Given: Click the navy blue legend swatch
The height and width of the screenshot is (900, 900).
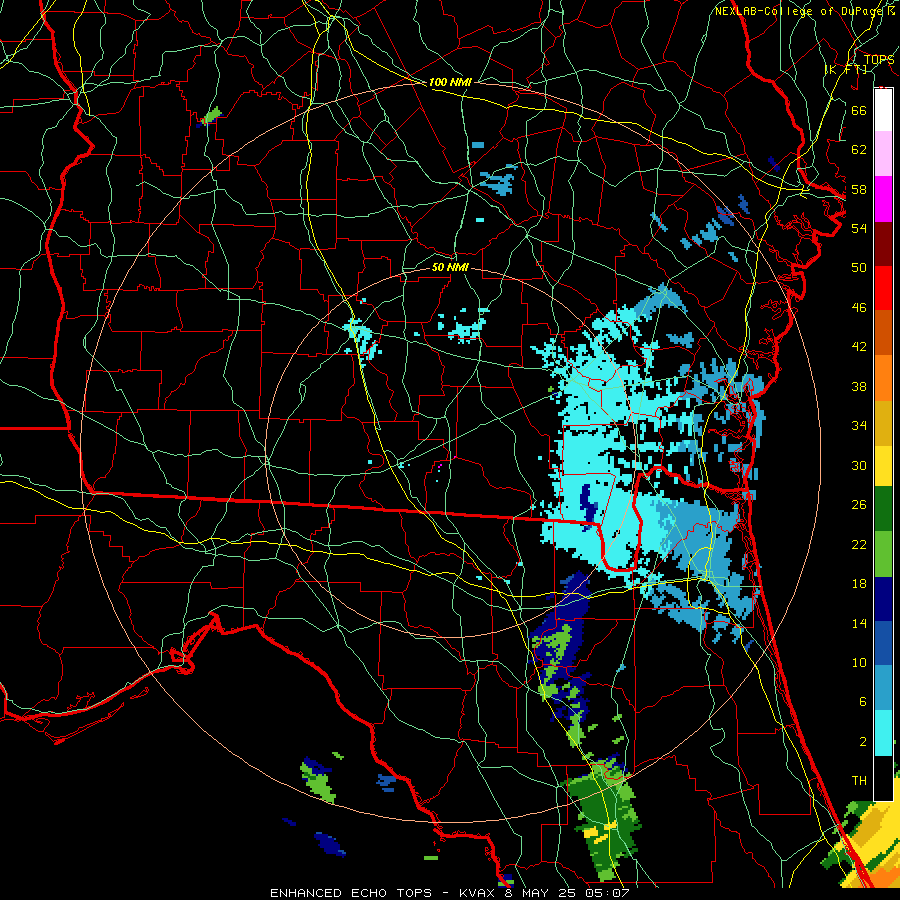Looking at the screenshot, I should pyautogui.click(x=883, y=599).
